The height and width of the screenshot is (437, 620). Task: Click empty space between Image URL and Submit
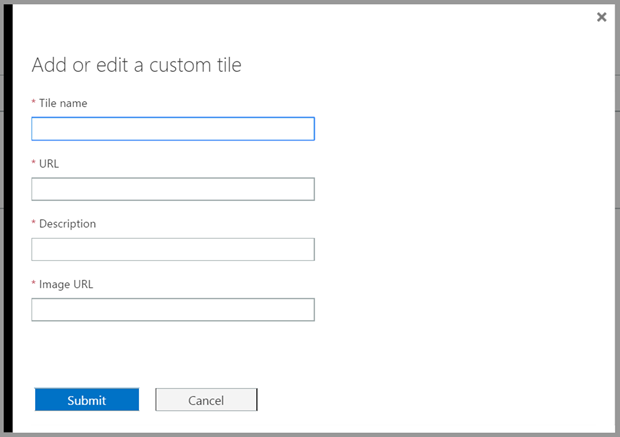[173, 353]
